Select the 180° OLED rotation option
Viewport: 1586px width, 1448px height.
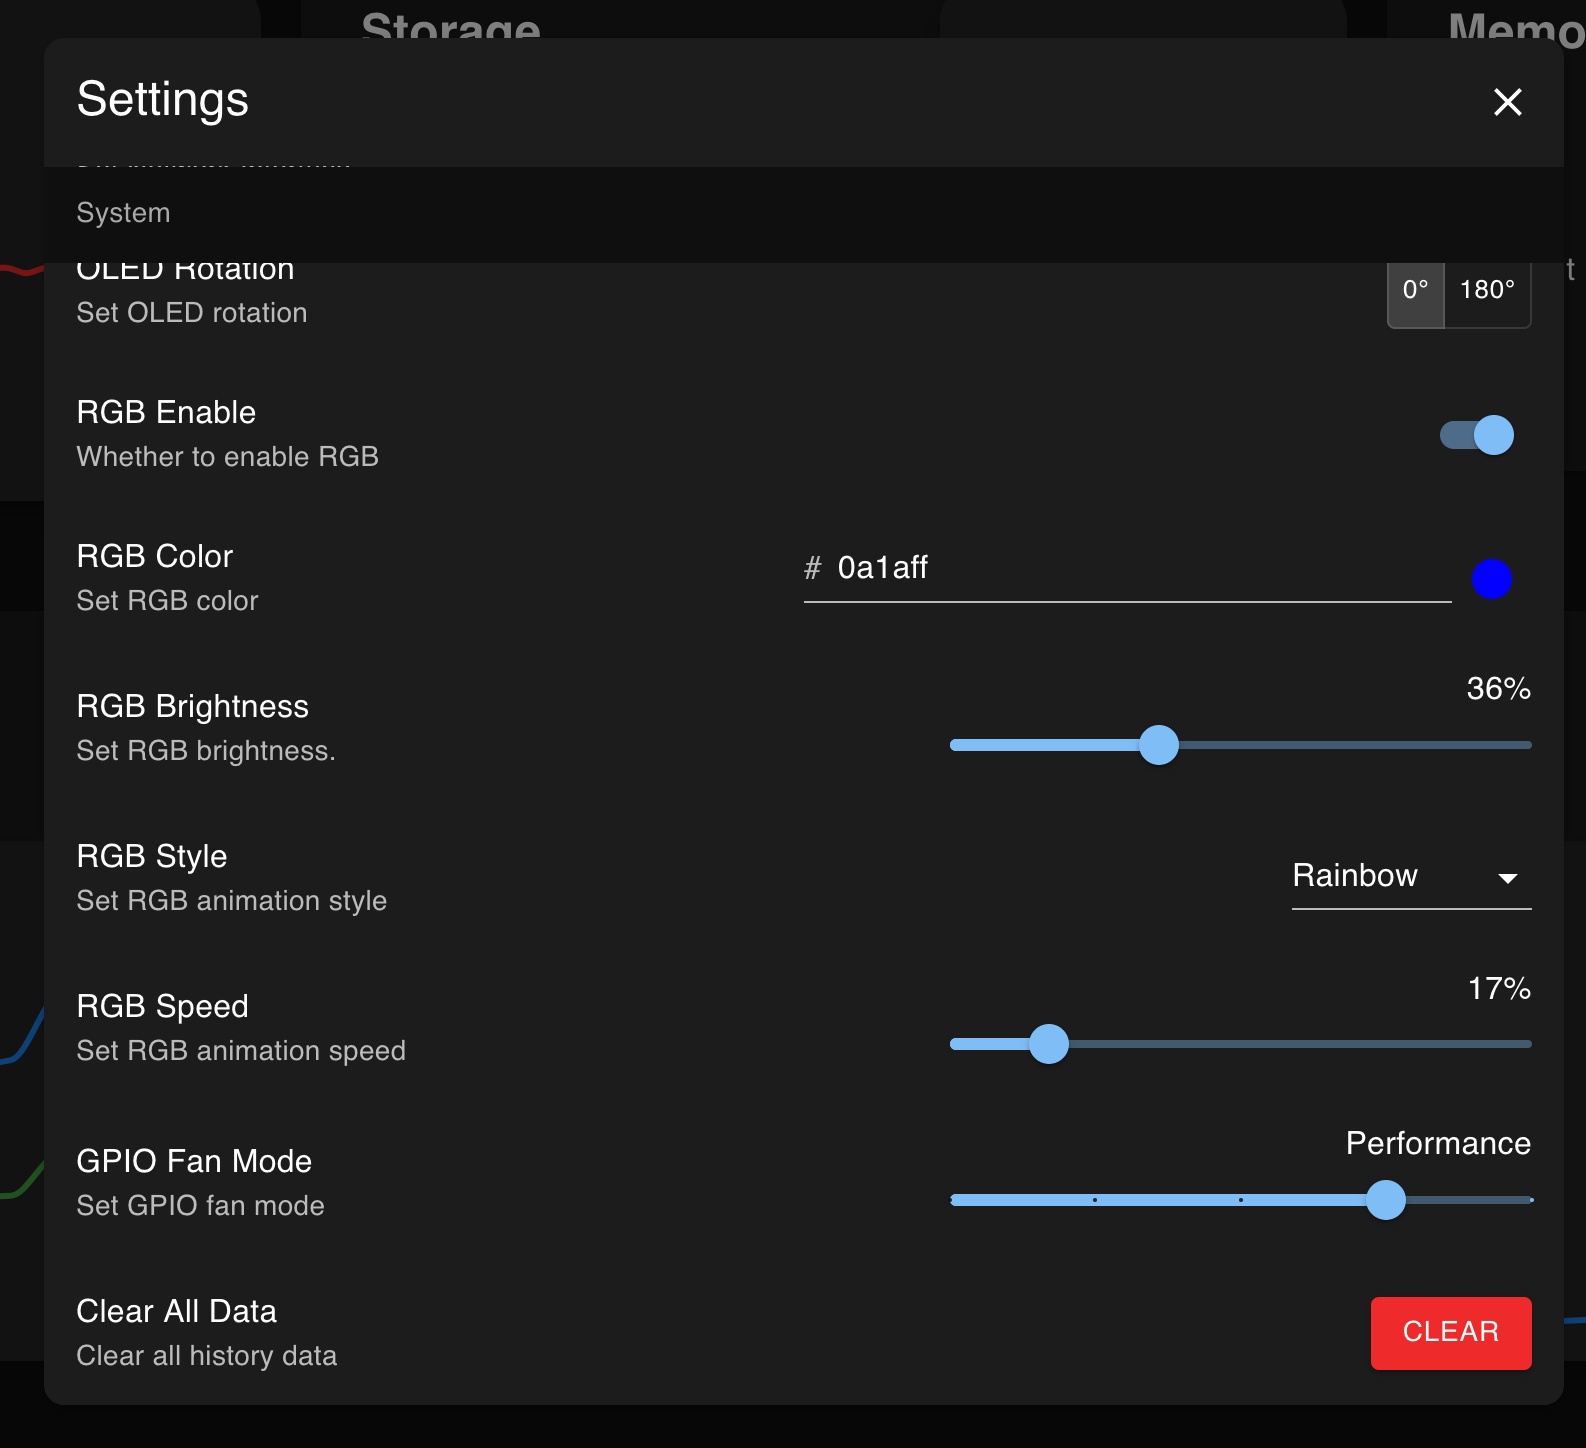coord(1487,291)
